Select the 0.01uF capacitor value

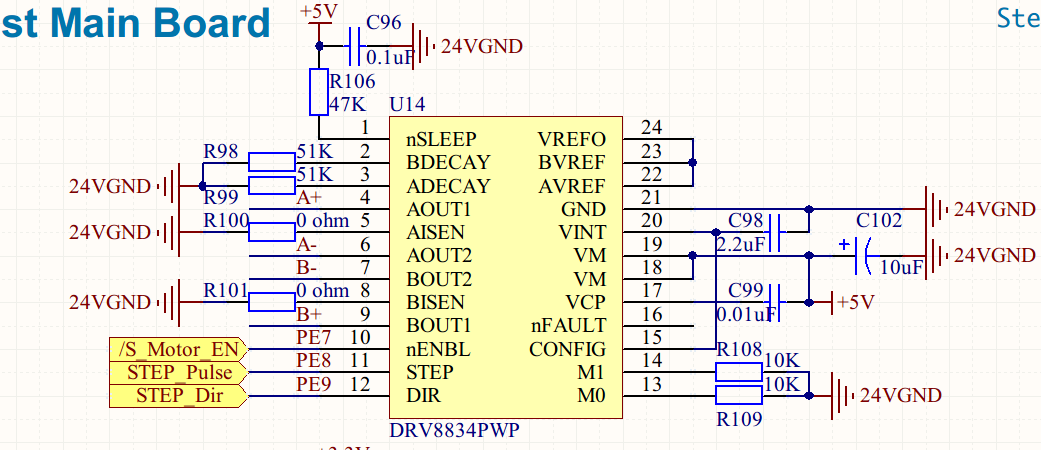point(746,313)
